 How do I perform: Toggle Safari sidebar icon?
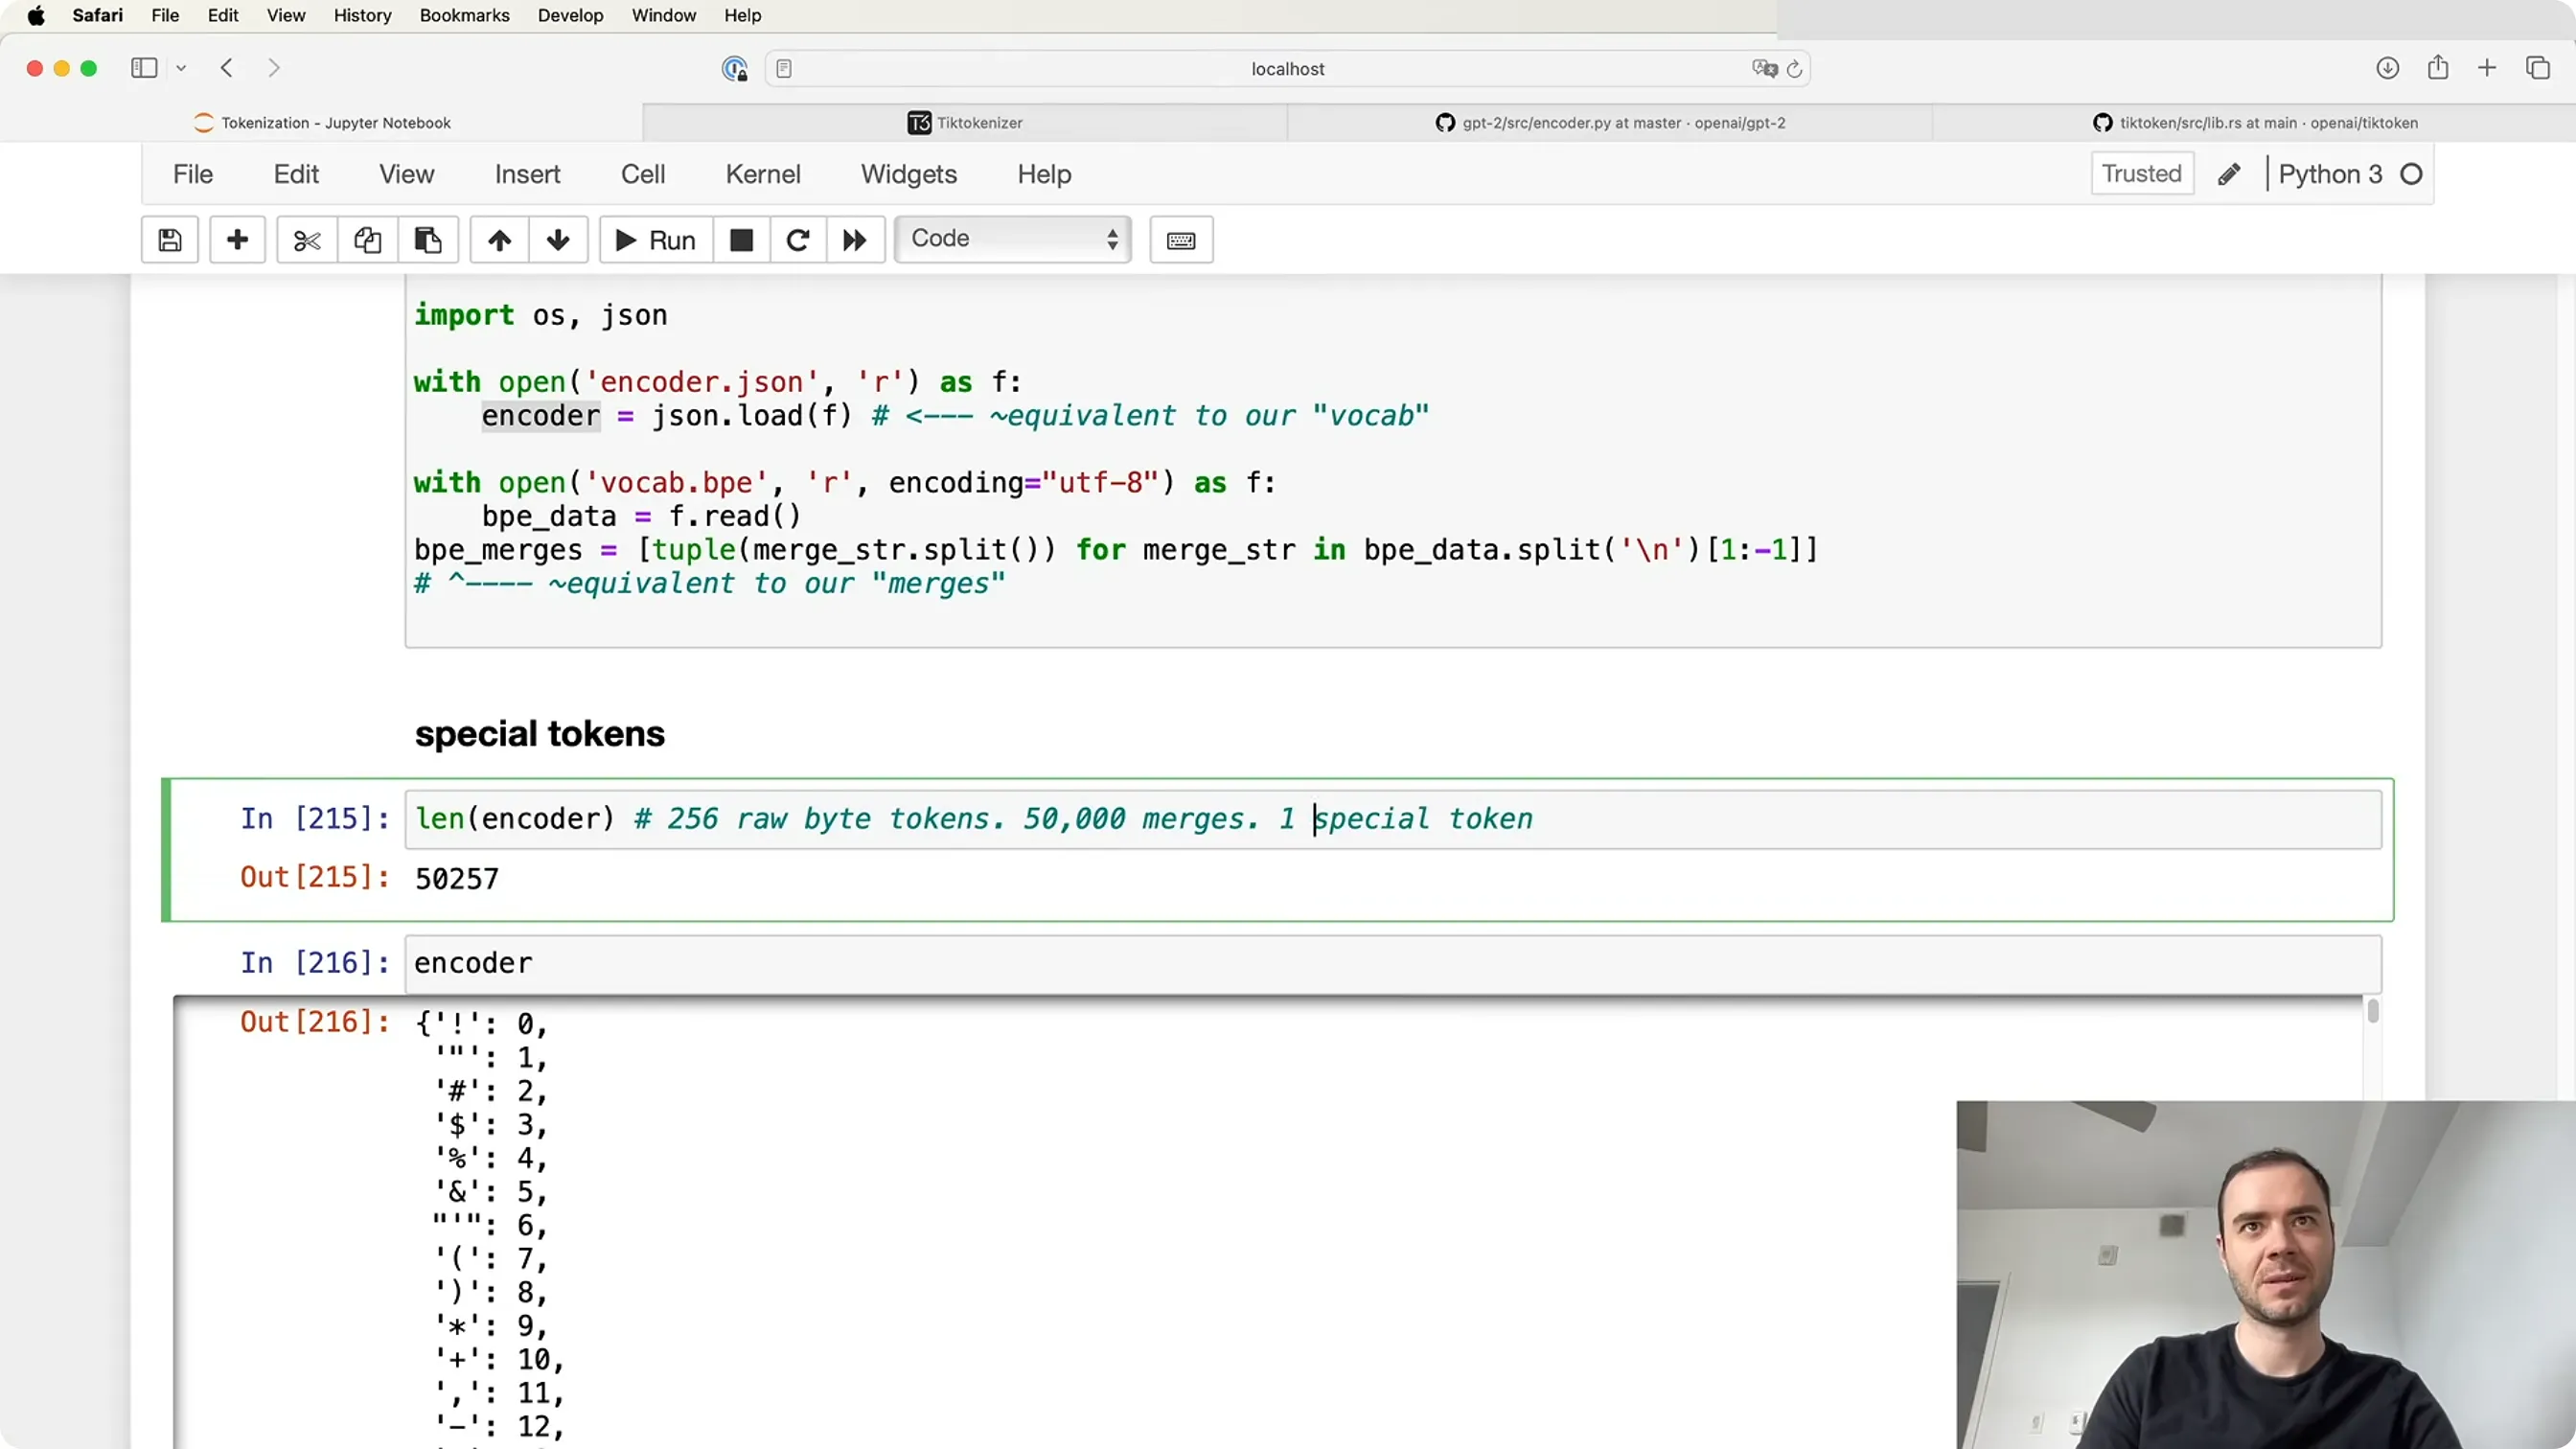pos(144,68)
